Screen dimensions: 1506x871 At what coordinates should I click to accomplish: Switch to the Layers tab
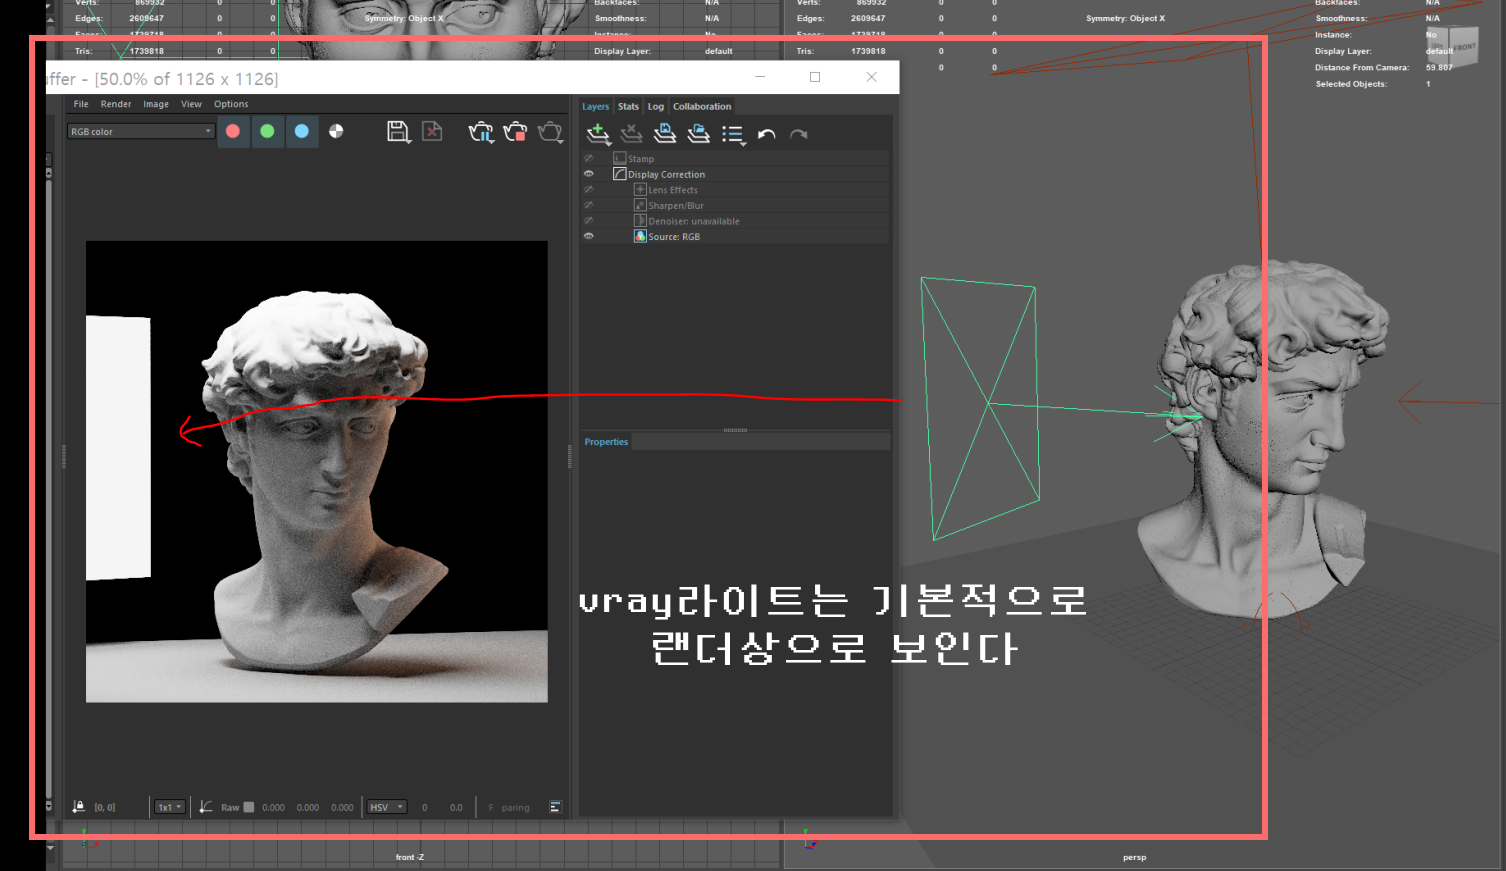click(596, 106)
